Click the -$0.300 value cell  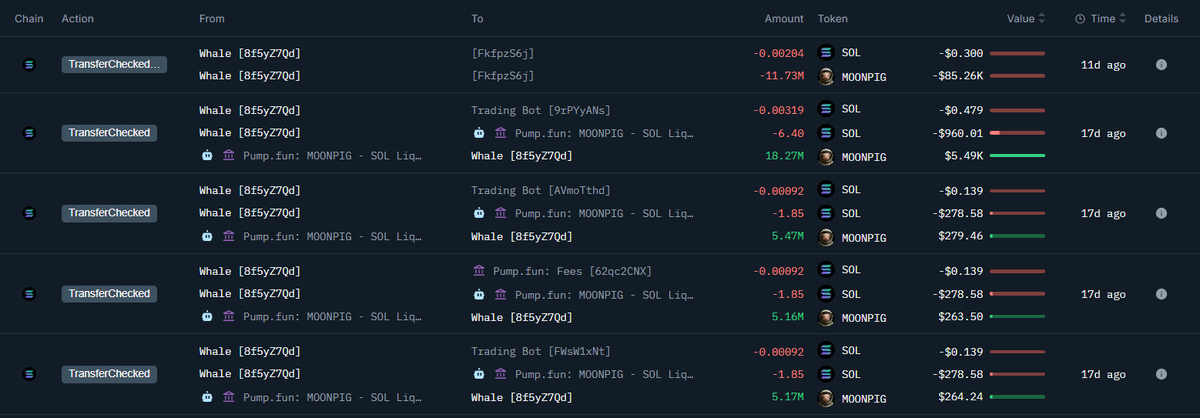[x=961, y=53]
